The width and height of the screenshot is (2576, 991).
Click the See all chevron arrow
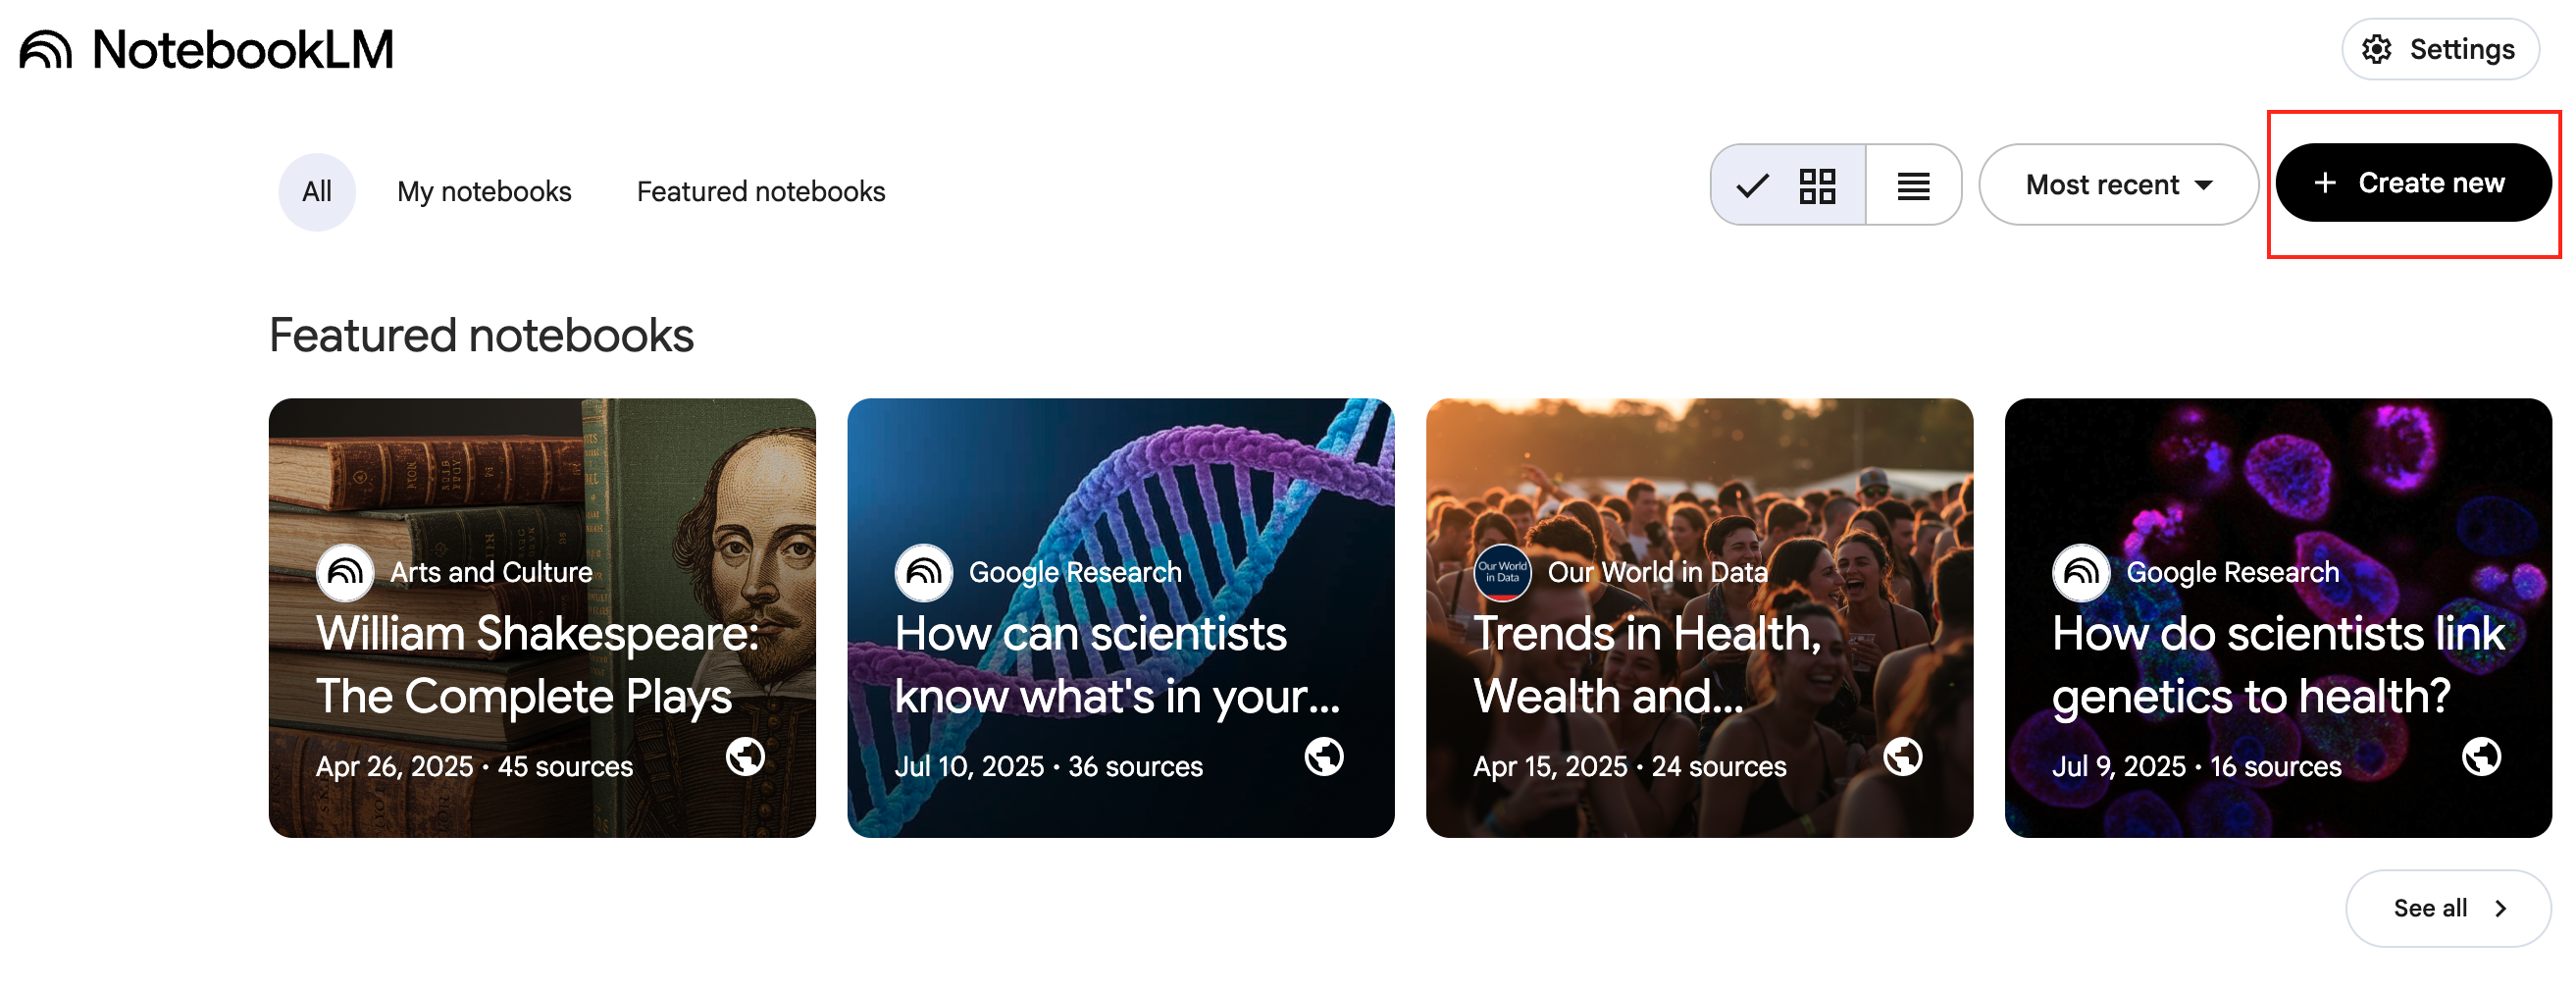(2500, 908)
